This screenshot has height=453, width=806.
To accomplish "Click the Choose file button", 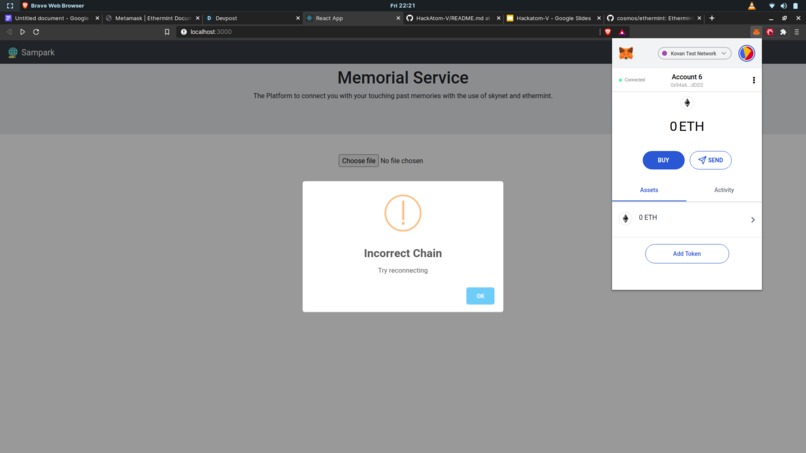I will click(358, 160).
